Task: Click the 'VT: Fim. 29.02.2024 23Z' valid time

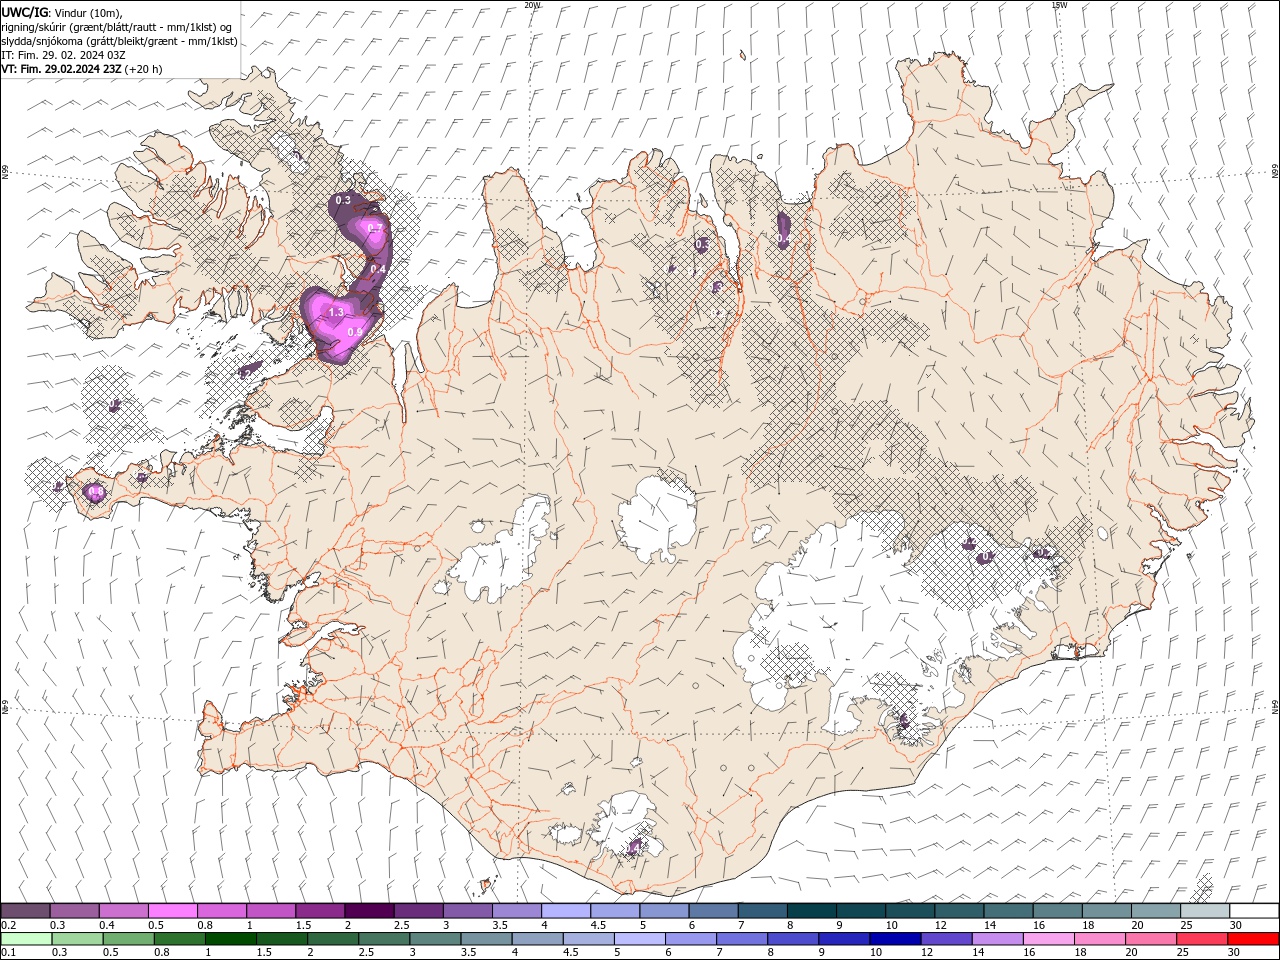Action: point(62,69)
